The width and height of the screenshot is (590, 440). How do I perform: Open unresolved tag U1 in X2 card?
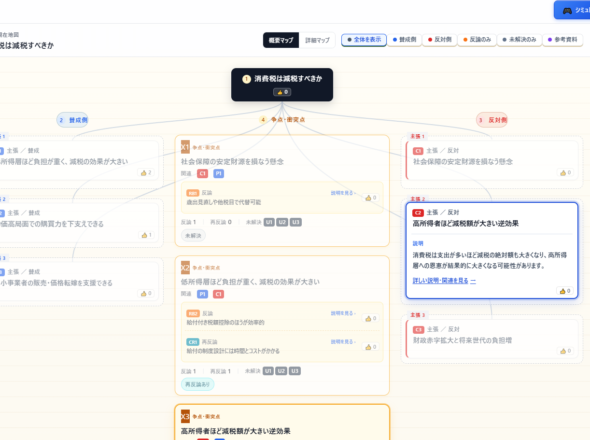point(268,371)
